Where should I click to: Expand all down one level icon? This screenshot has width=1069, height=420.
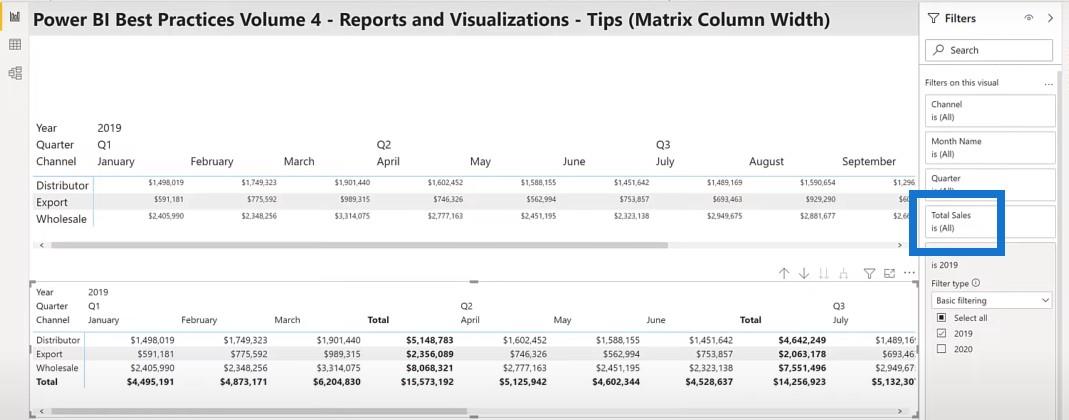tap(843, 273)
